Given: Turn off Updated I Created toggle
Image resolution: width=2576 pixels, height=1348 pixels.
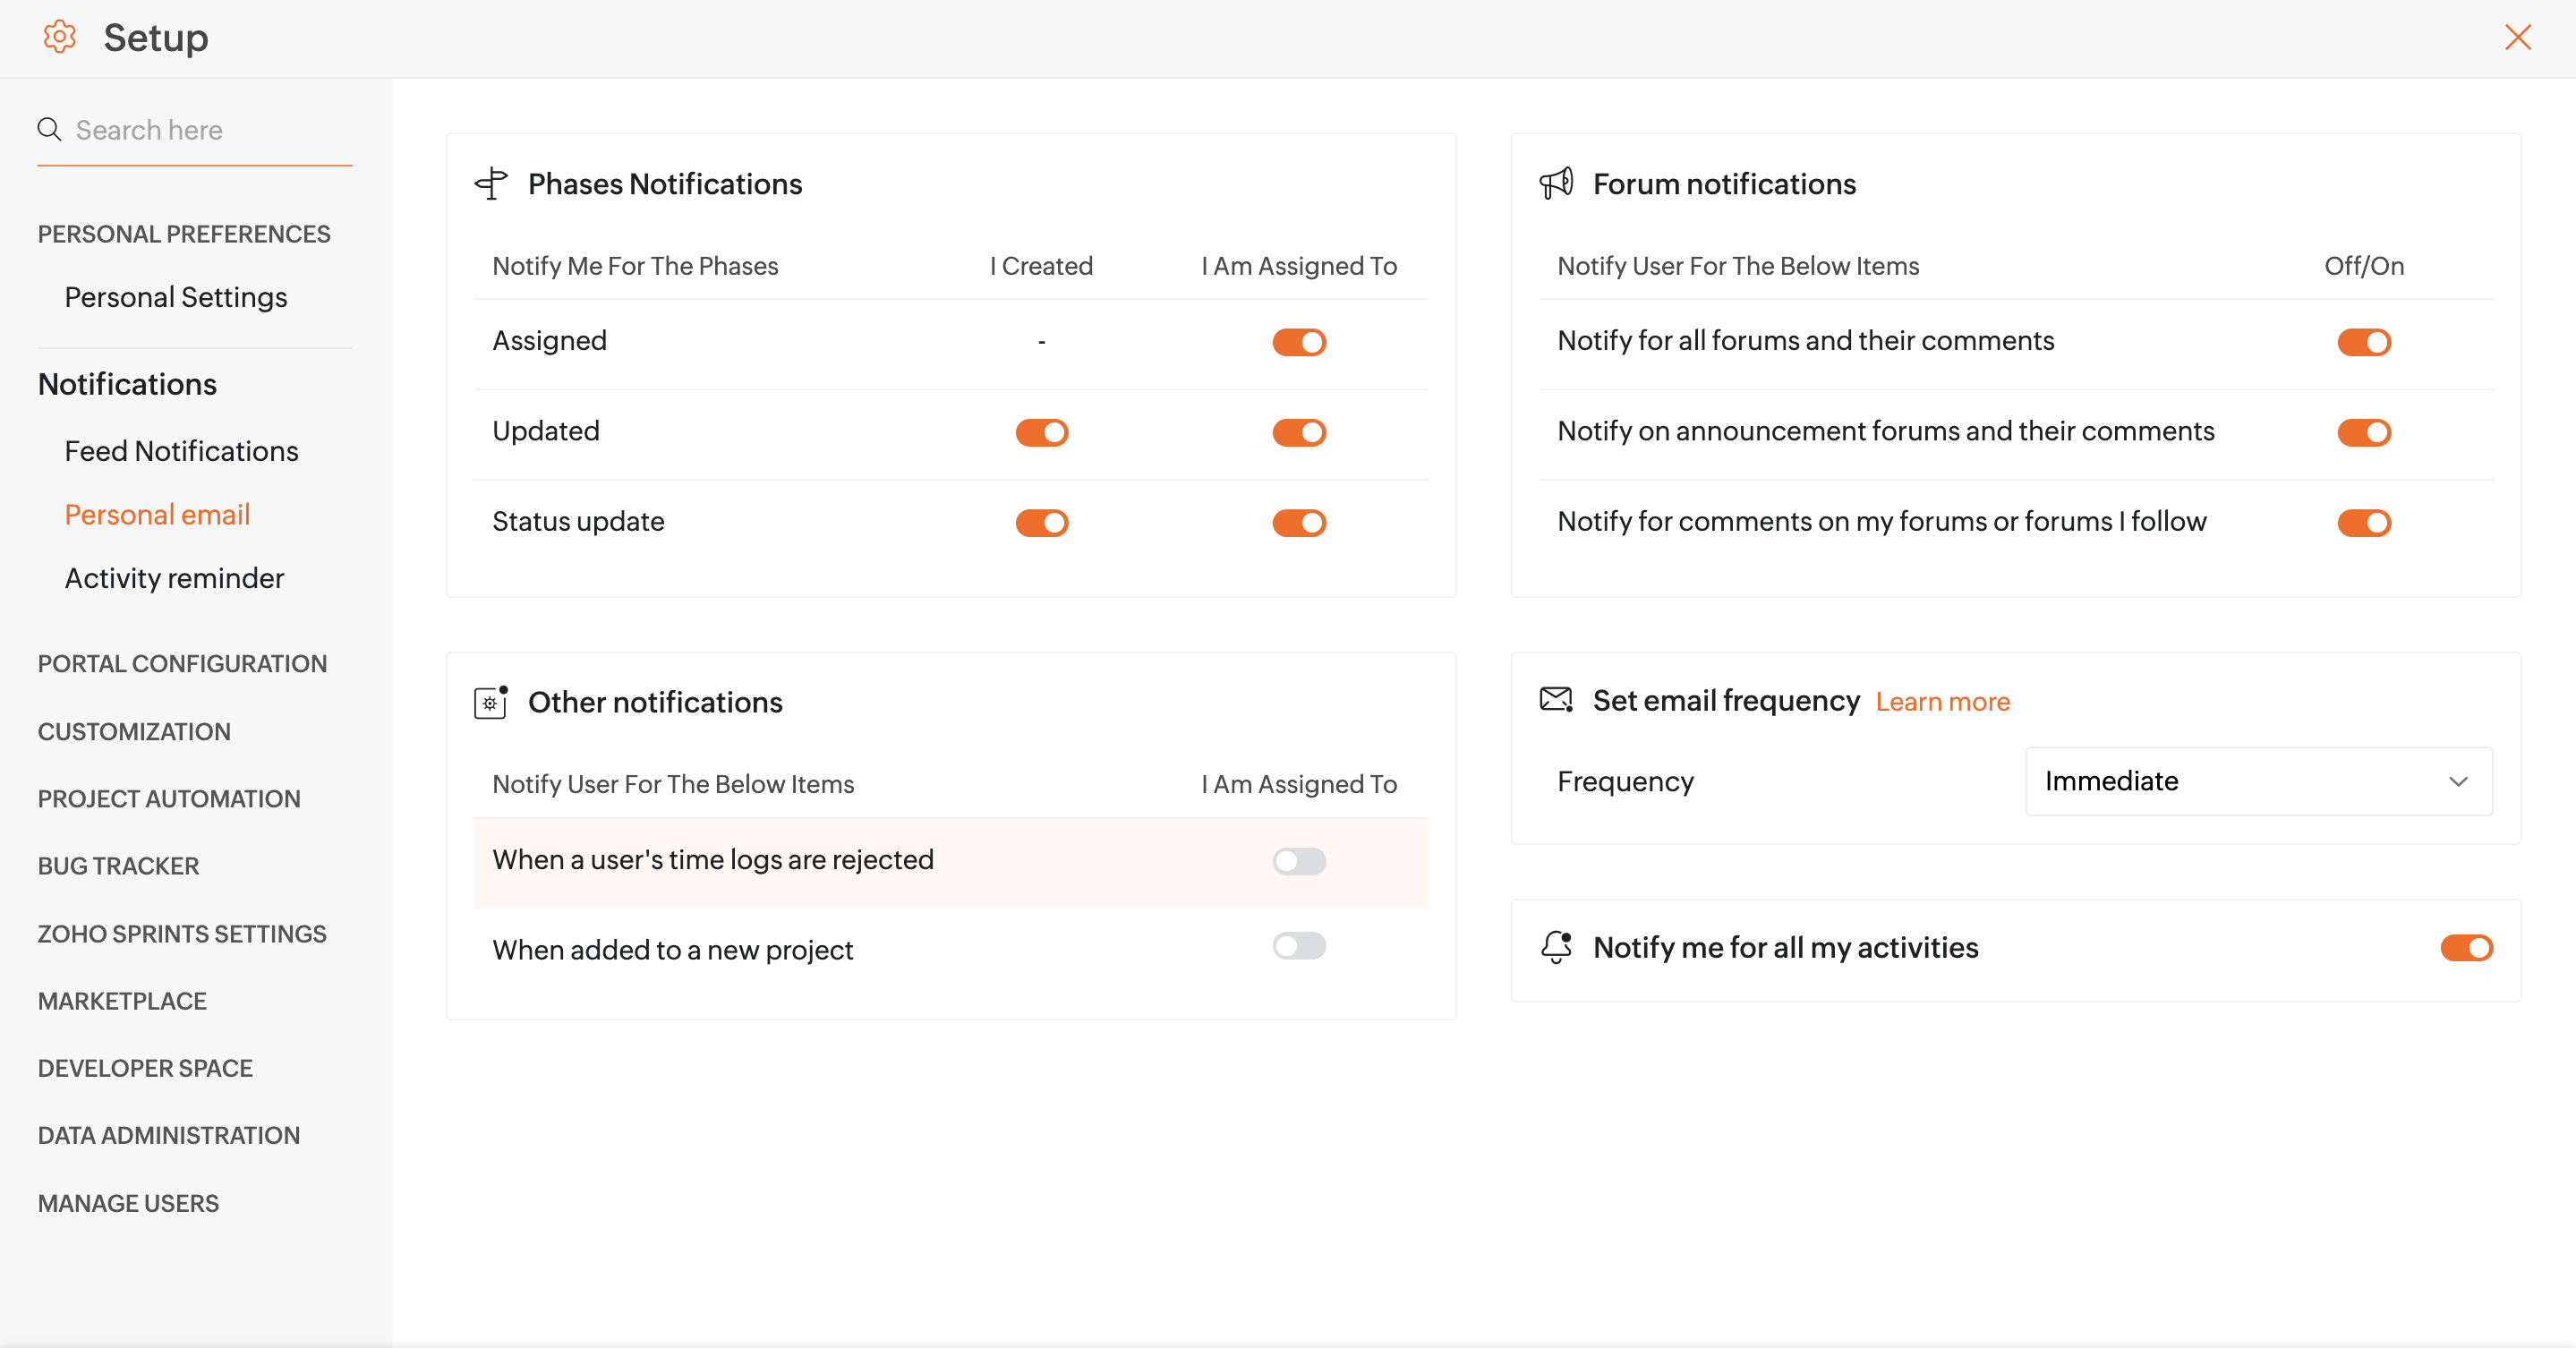Looking at the screenshot, I should 1042,432.
